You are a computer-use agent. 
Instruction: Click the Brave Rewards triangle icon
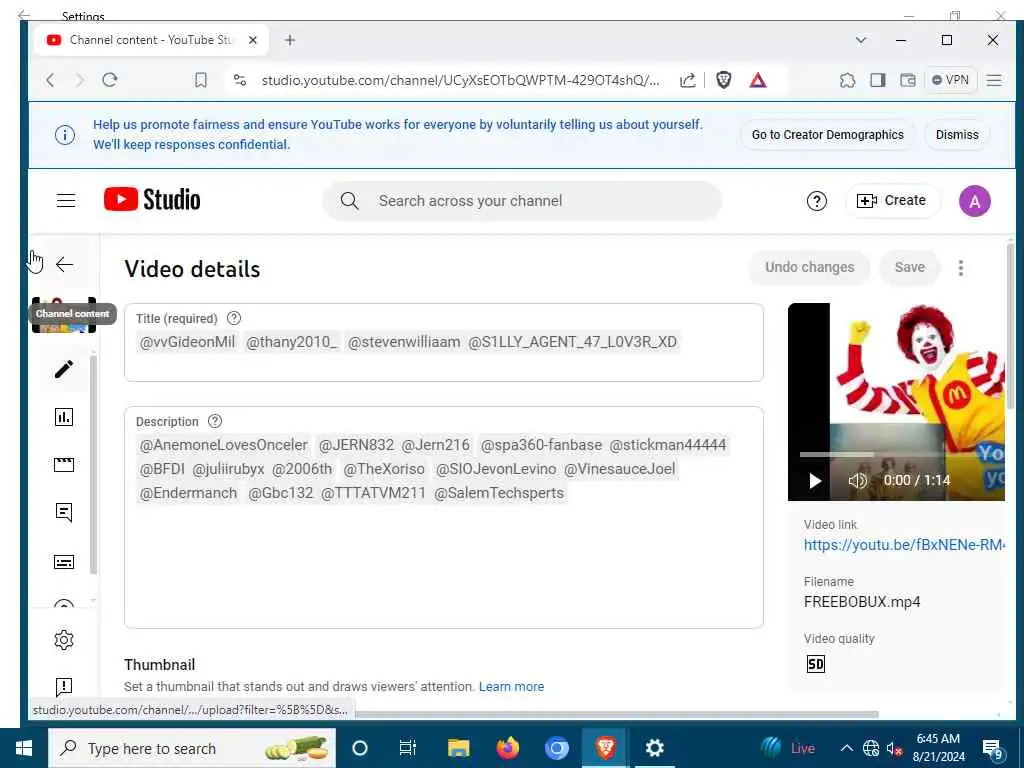(758, 80)
